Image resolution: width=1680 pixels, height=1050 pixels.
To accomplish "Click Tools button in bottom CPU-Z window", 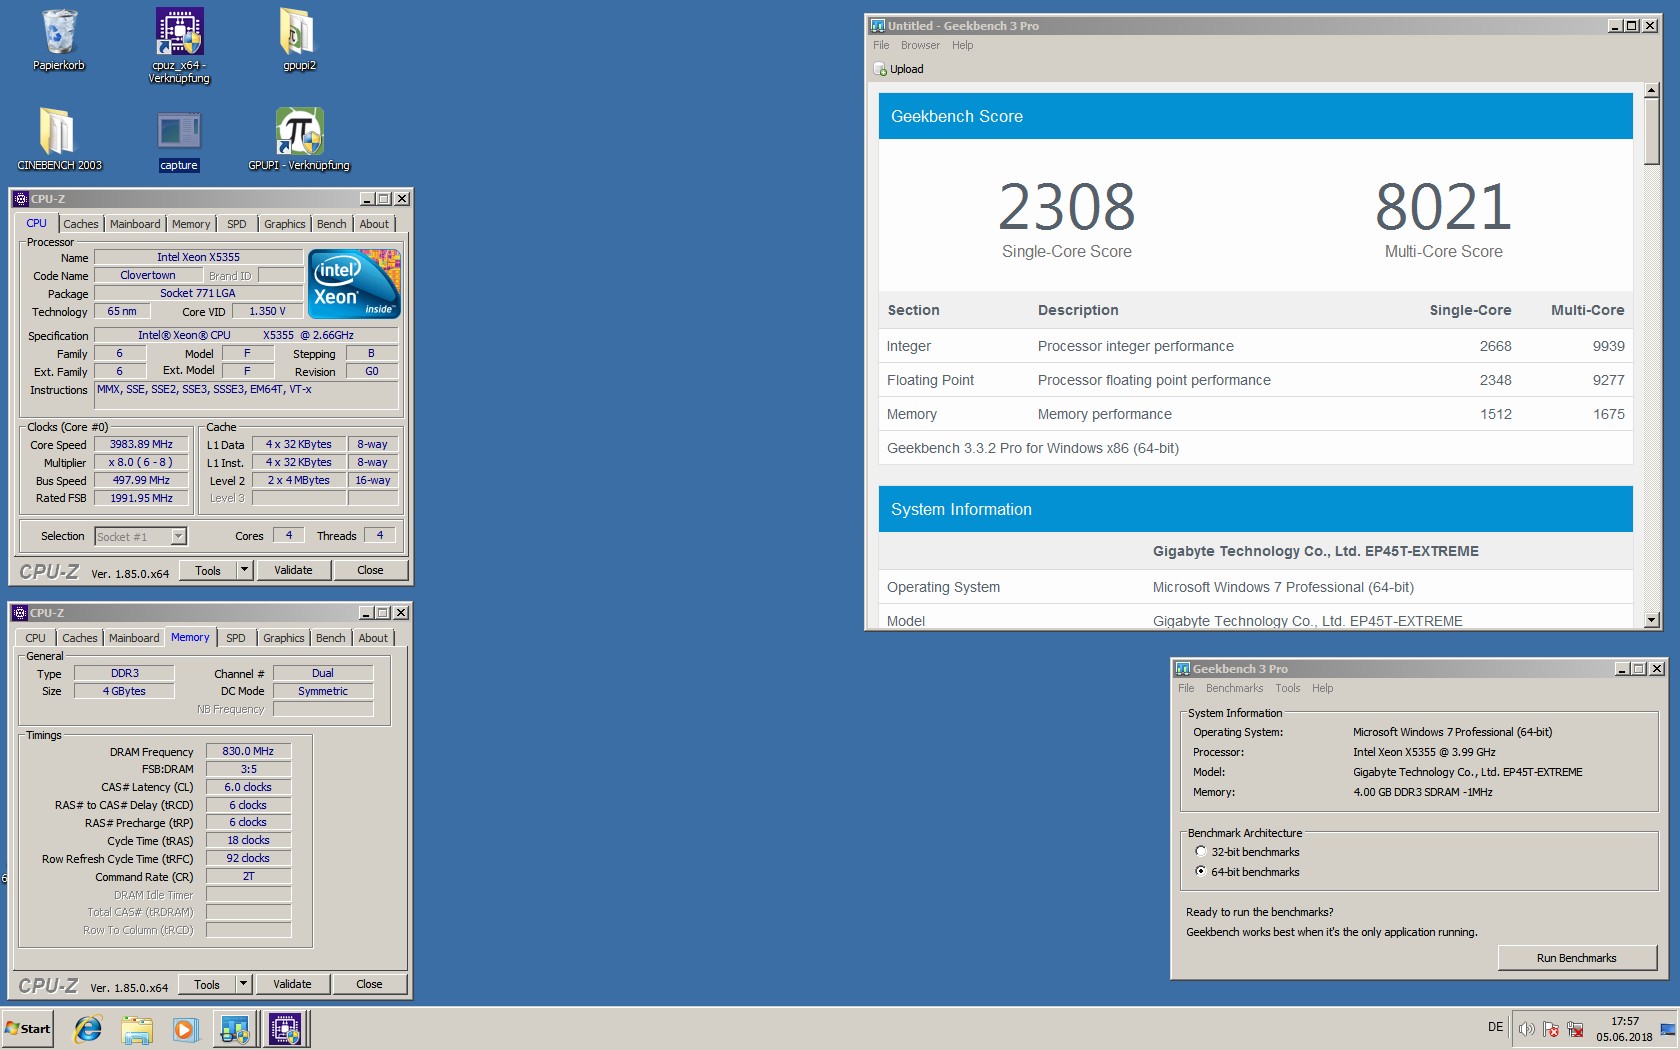I will pos(207,984).
